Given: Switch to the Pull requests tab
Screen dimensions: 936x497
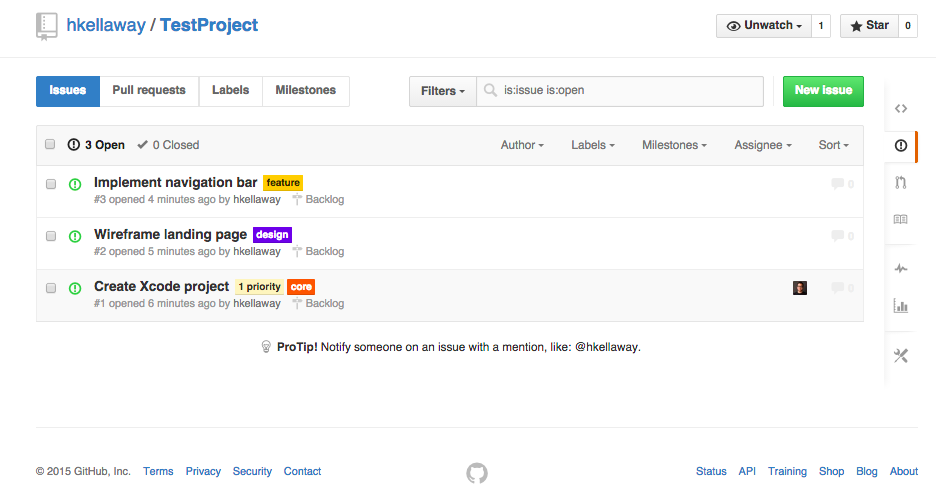Looking at the screenshot, I should 149,91.
